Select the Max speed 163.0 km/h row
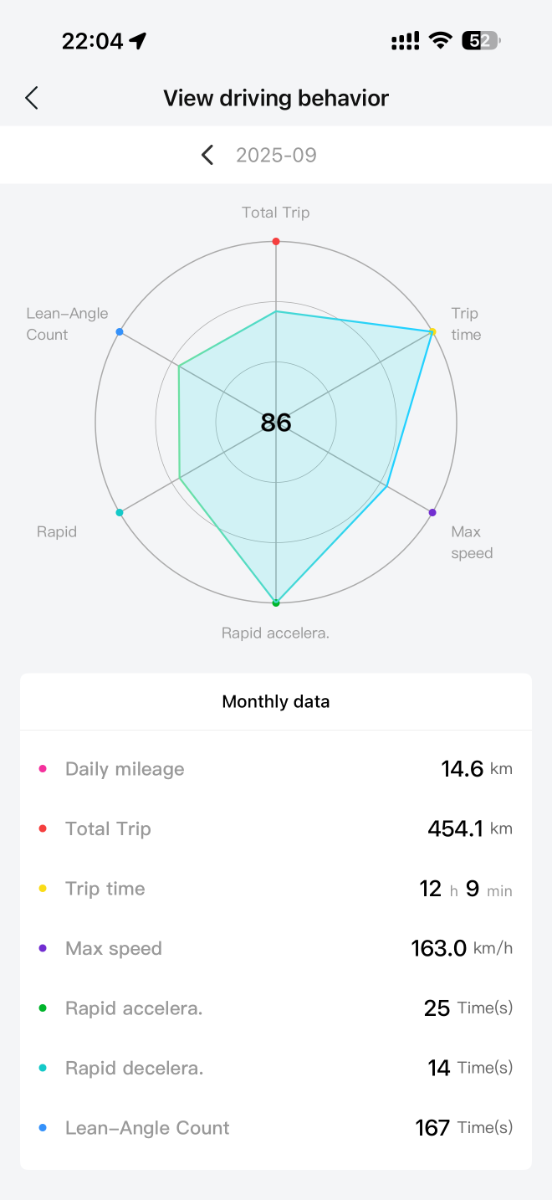Image resolution: width=552 pixels, height=1200 pixels. (x=276, y=948)
